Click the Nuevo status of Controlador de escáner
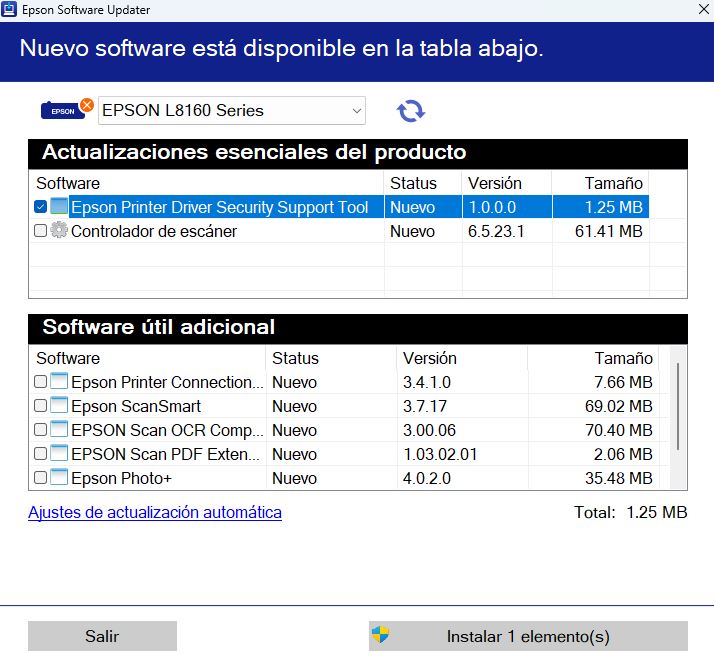This screenshot has width=714, height=665. pos(412,231)
